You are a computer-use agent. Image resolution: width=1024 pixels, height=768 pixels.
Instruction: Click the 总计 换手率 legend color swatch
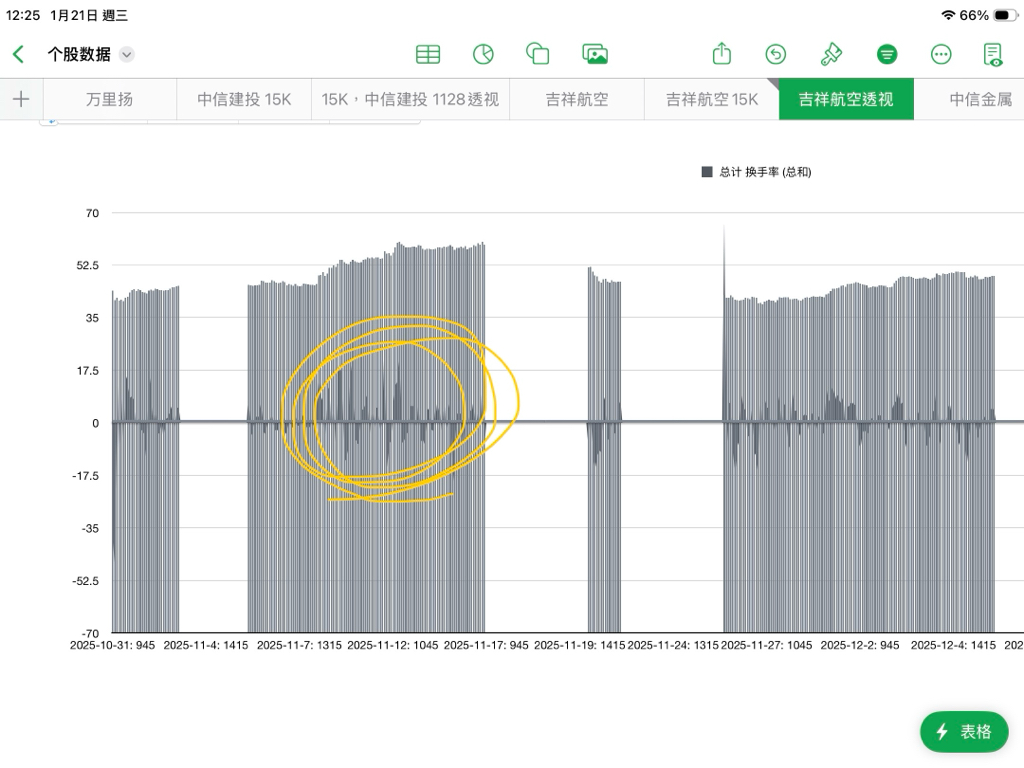click(x=707, y=172)
